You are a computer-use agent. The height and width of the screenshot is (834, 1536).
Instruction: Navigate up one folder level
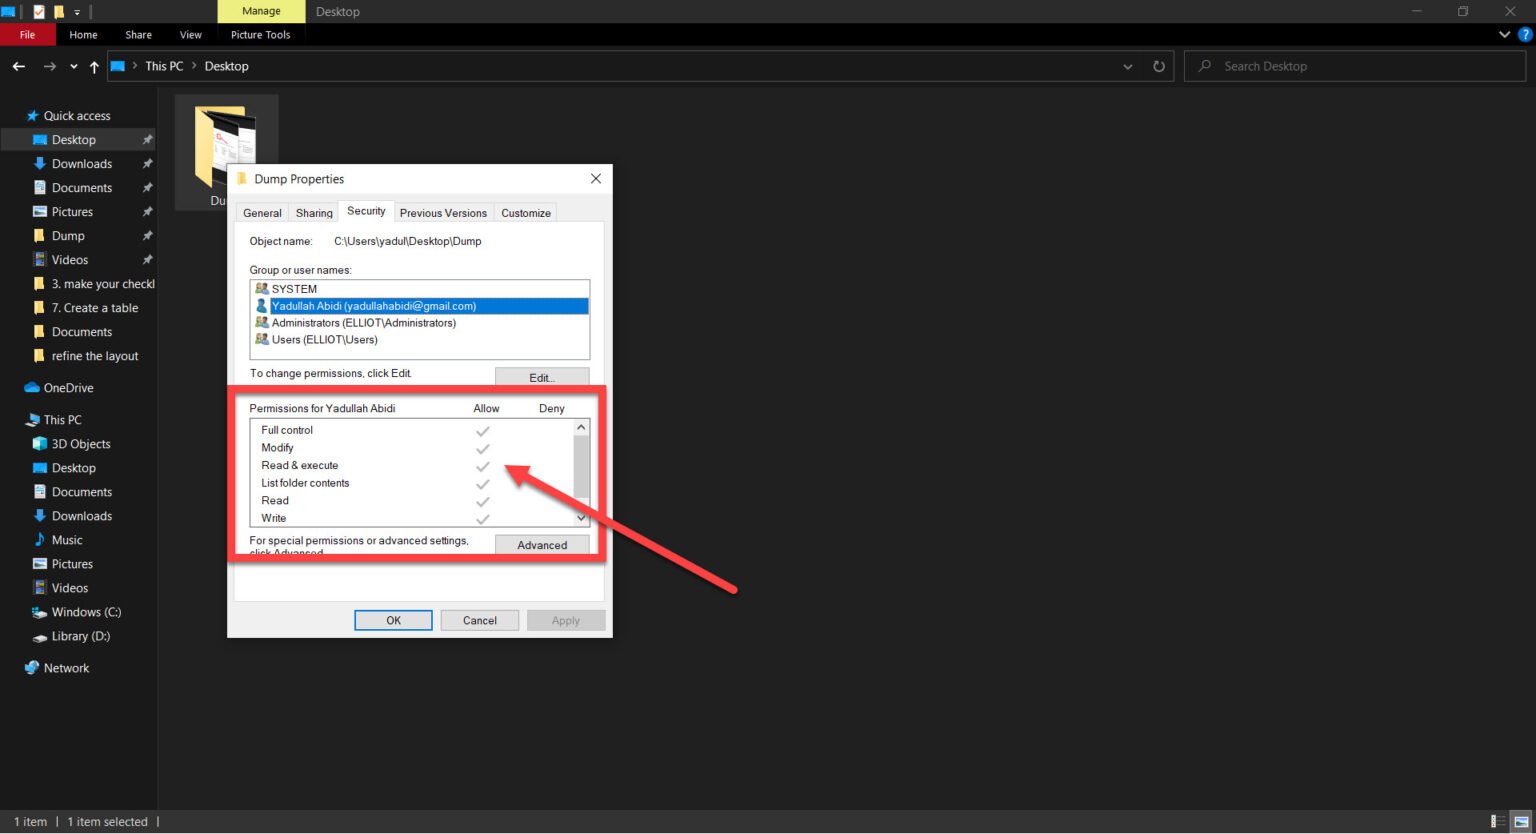92,66
